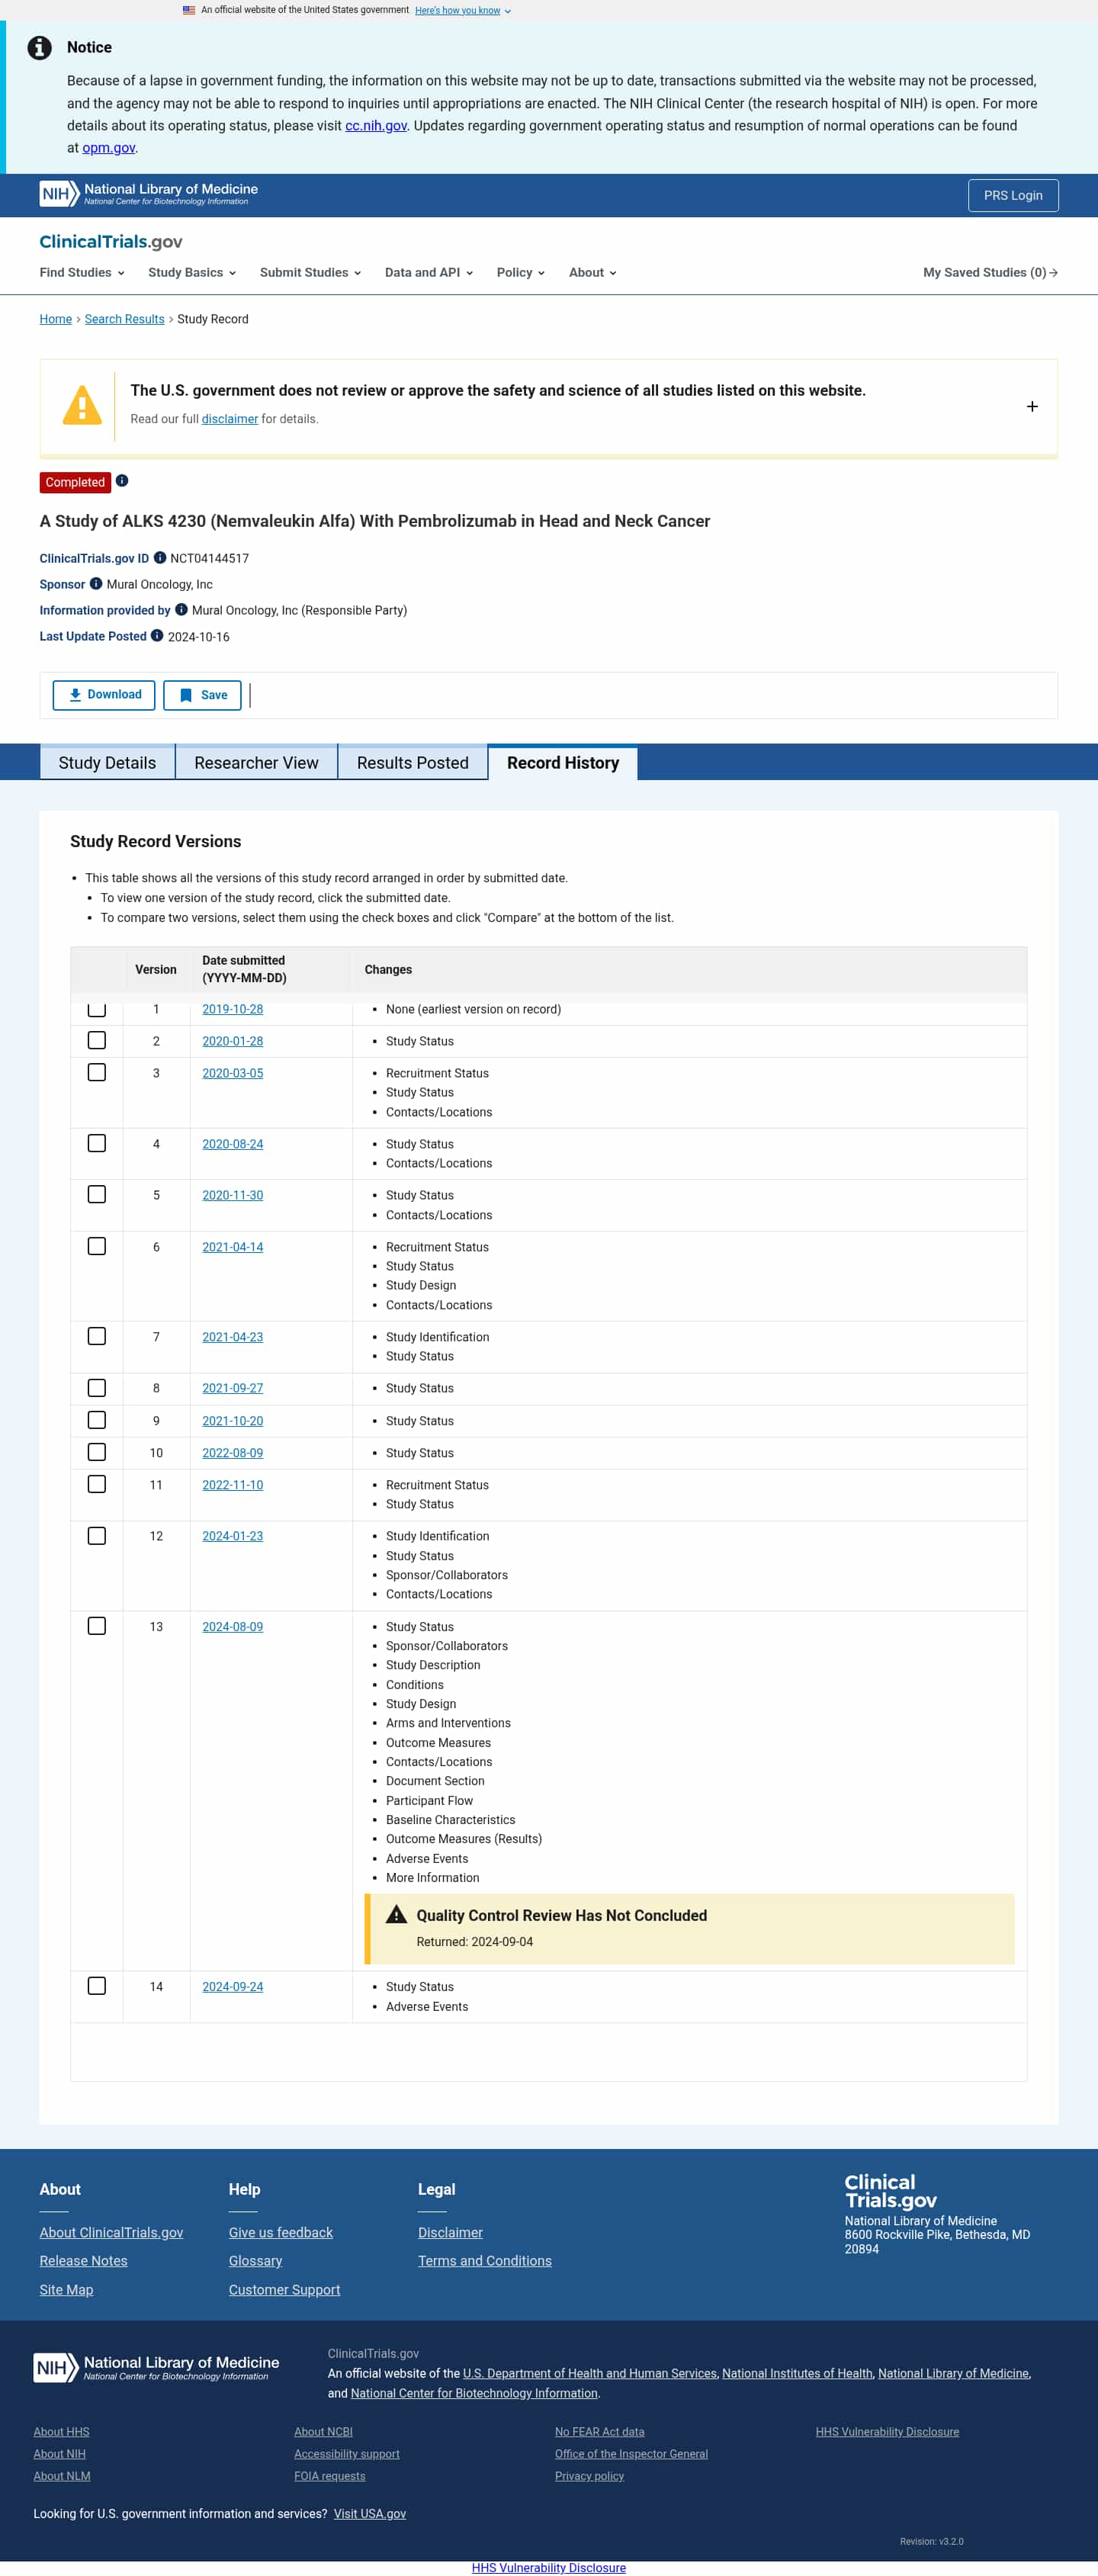Check the box for version 8 (2021-09-27)
Image resolution: width=1098 pixels, height=2576 pixels.
97,1389
